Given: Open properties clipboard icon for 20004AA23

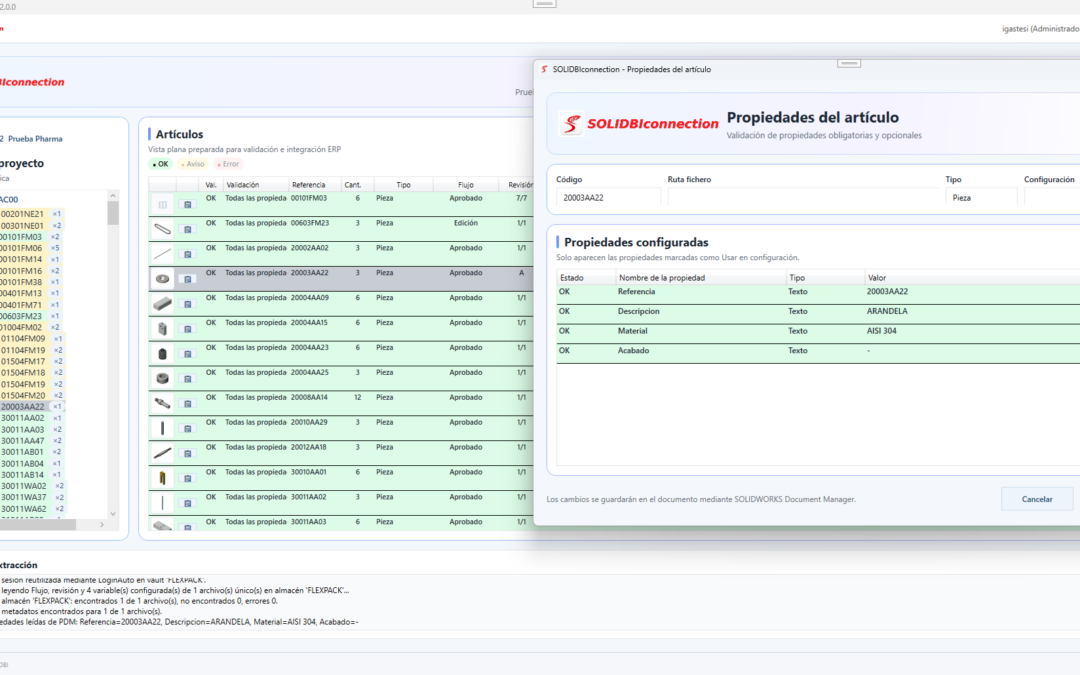Looking at the screenshot, I should [x=187, y=353].
